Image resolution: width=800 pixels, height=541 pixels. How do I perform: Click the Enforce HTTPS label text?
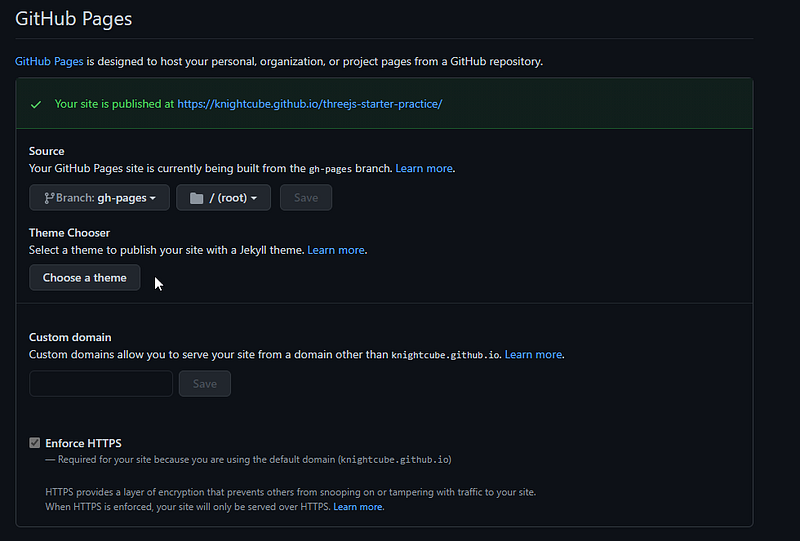click(x=83, y=443)
